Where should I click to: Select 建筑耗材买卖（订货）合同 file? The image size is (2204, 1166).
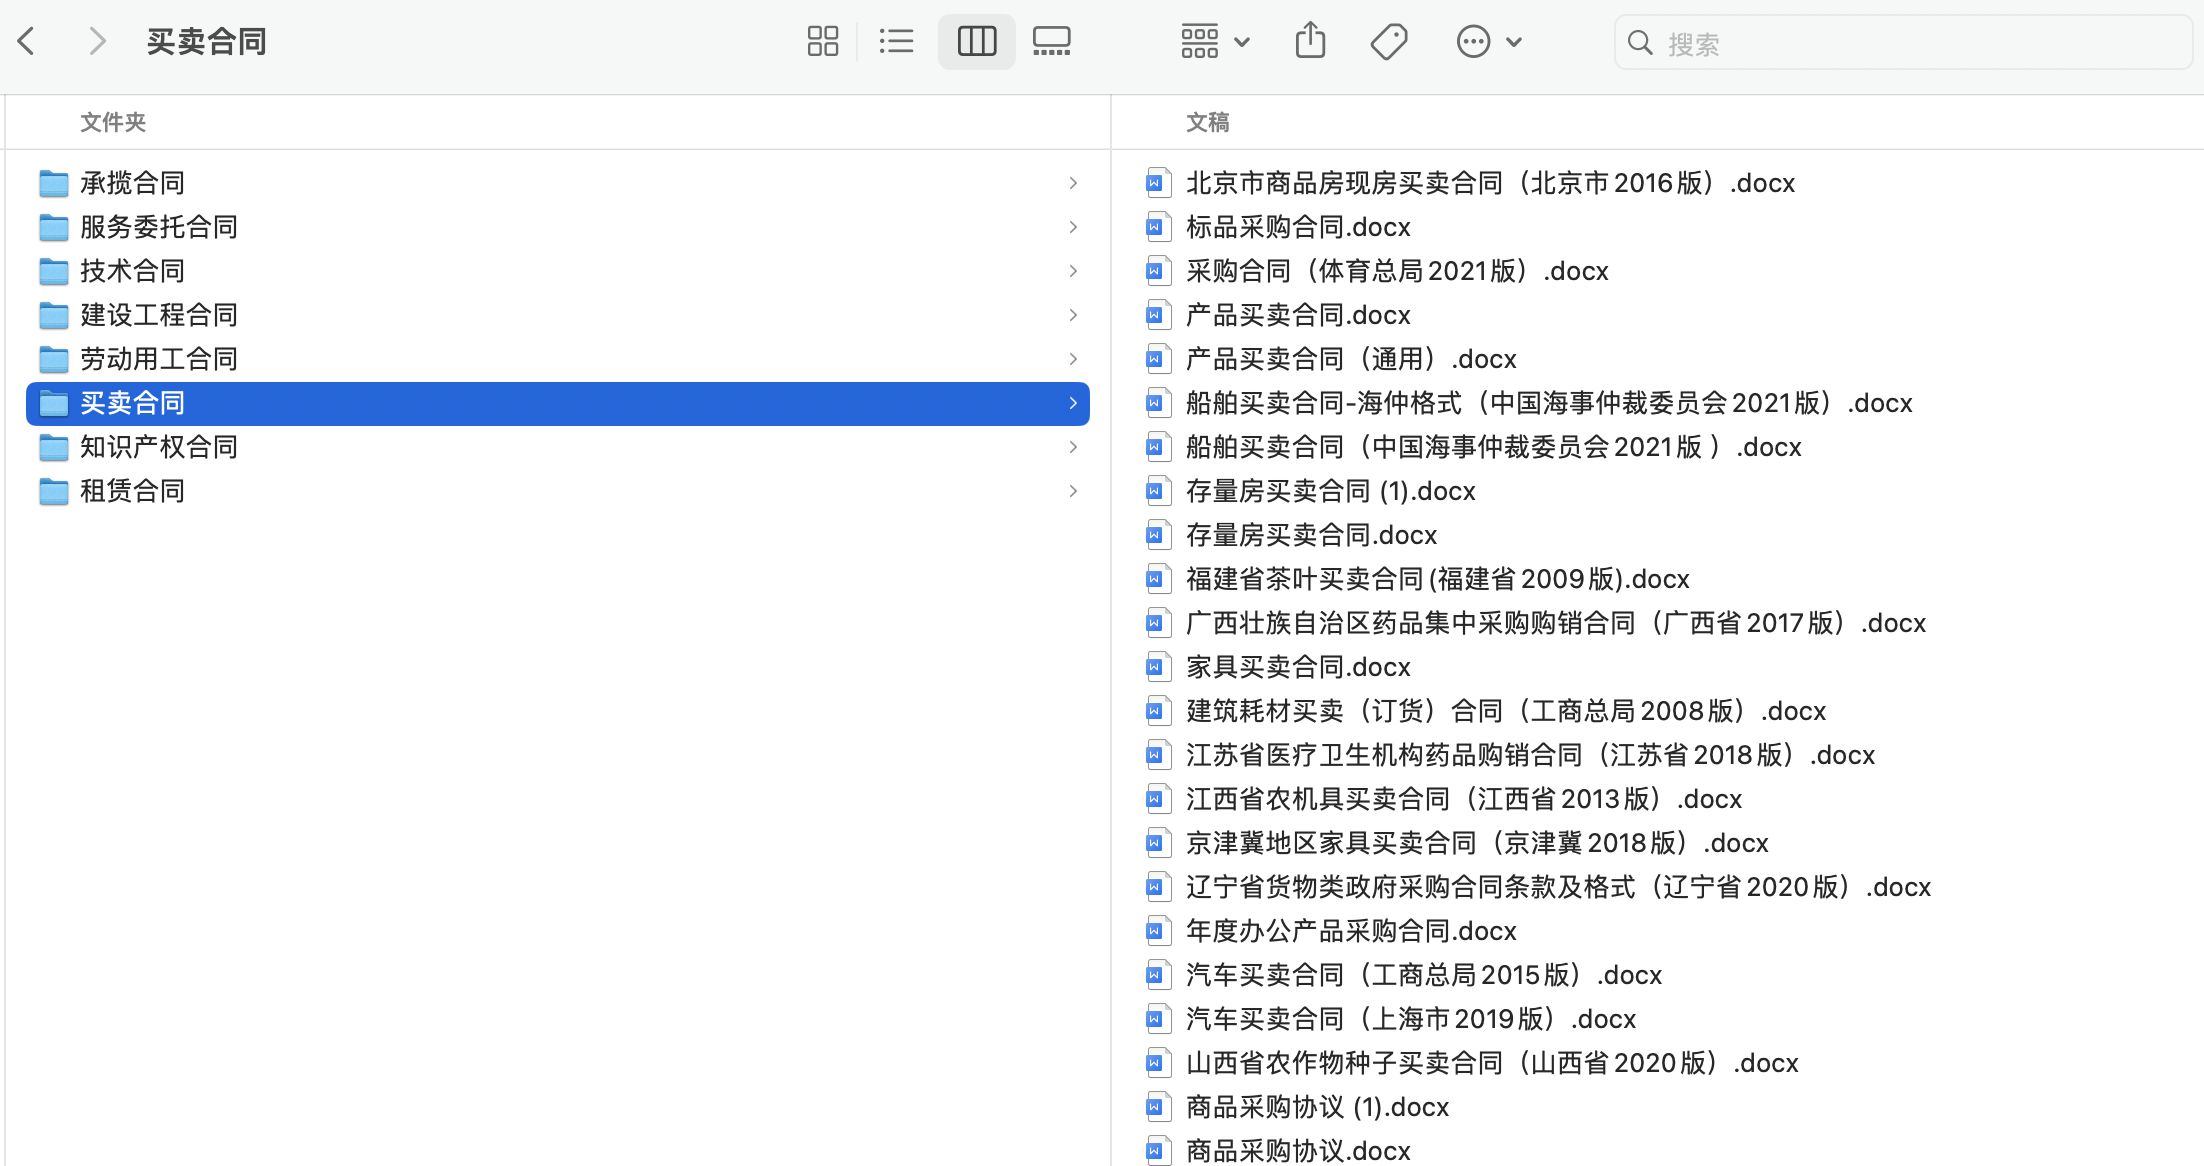click(x=1506, y=711)
